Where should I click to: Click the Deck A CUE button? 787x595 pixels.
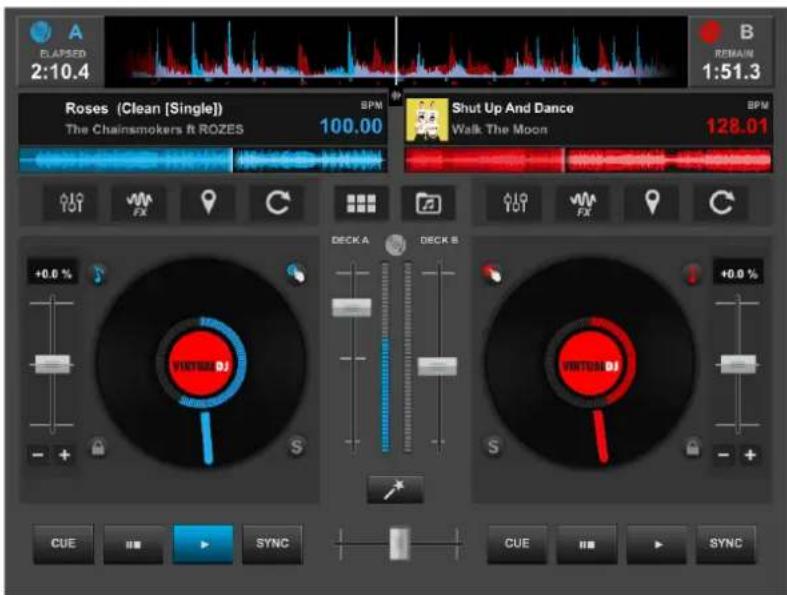63,544
